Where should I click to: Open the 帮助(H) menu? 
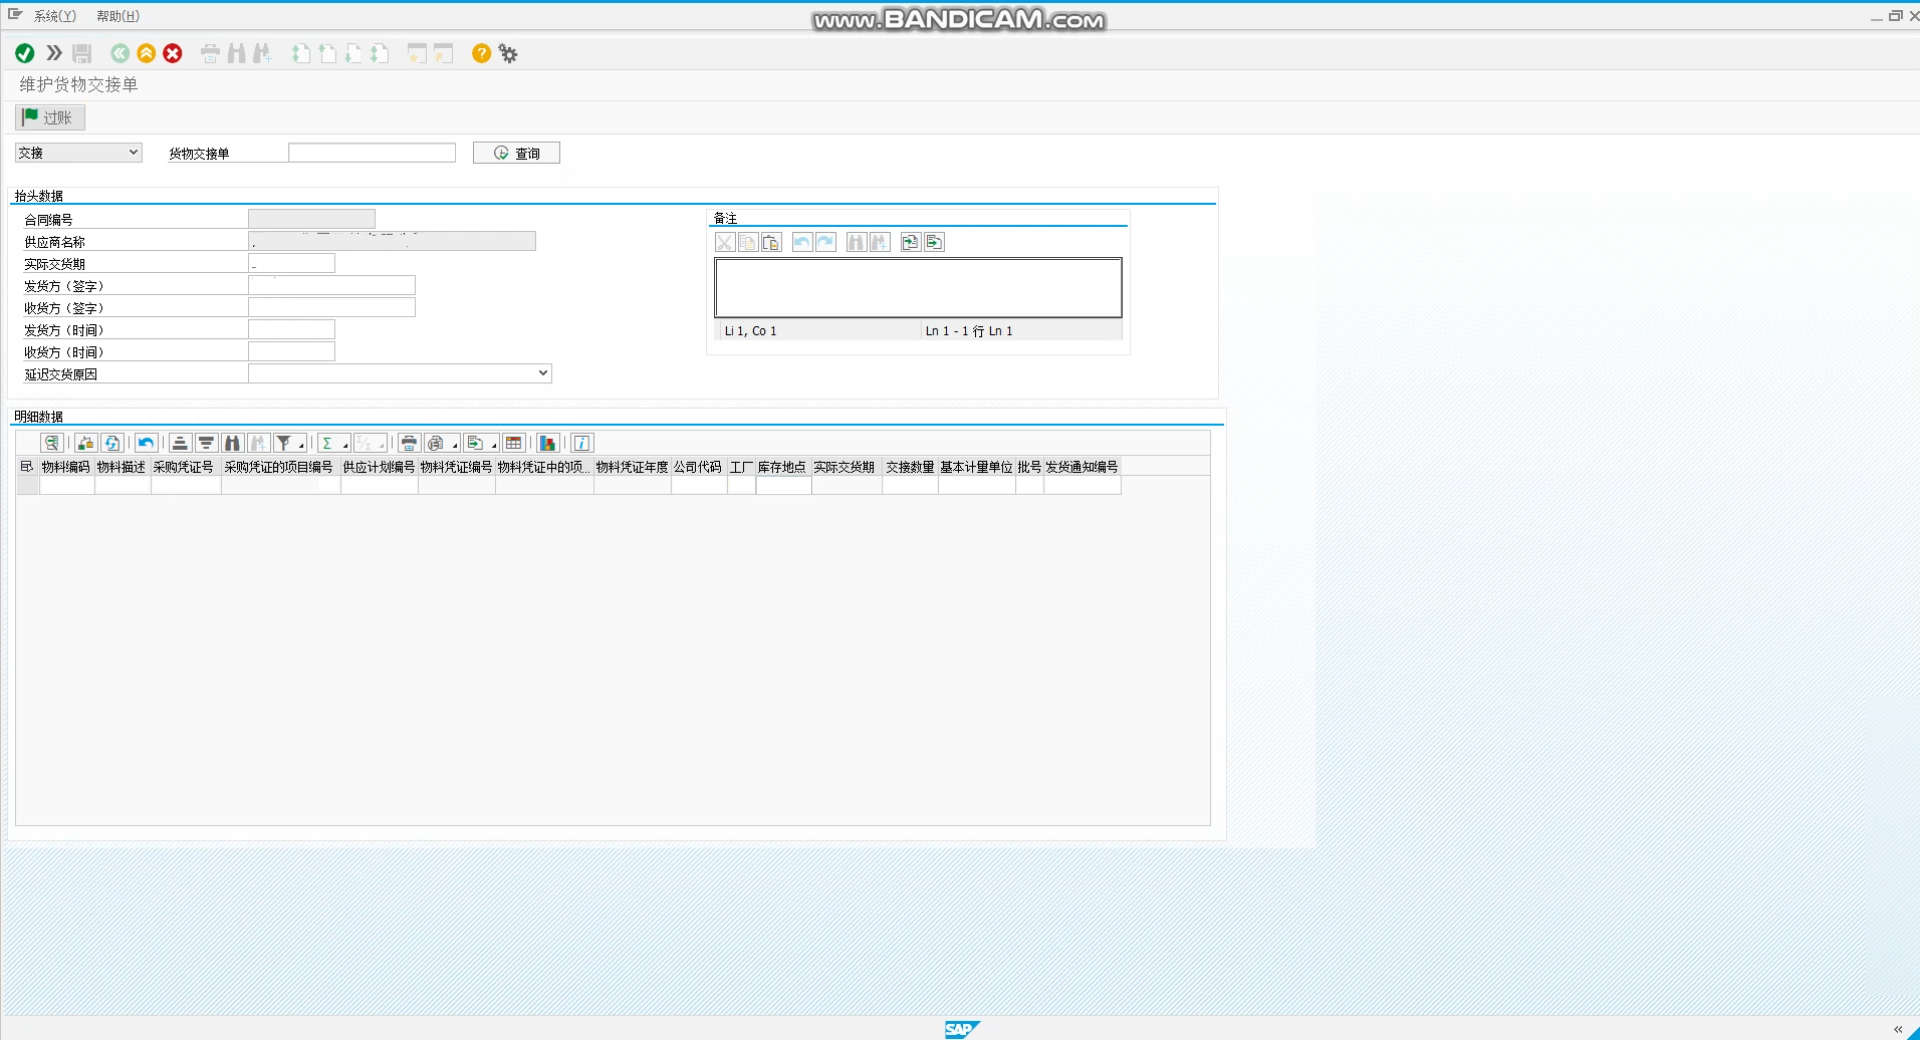click(x=118, y=16)
